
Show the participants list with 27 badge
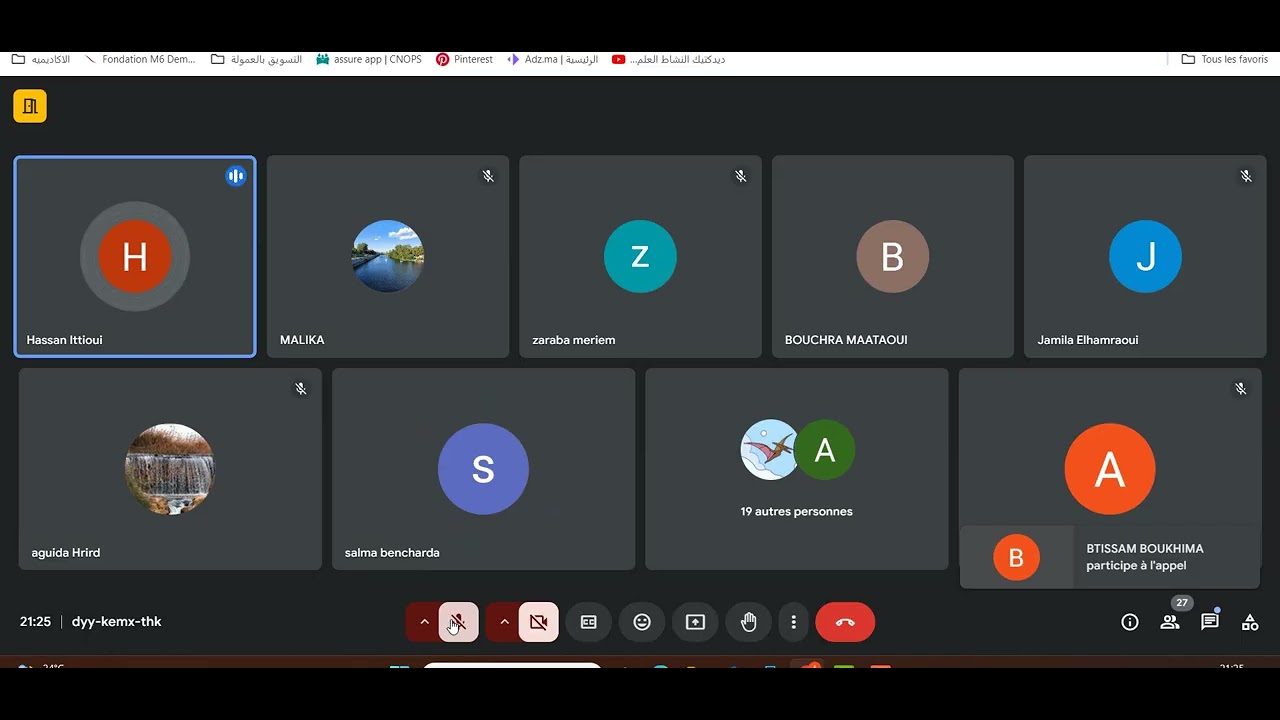tap(1170, 622)
